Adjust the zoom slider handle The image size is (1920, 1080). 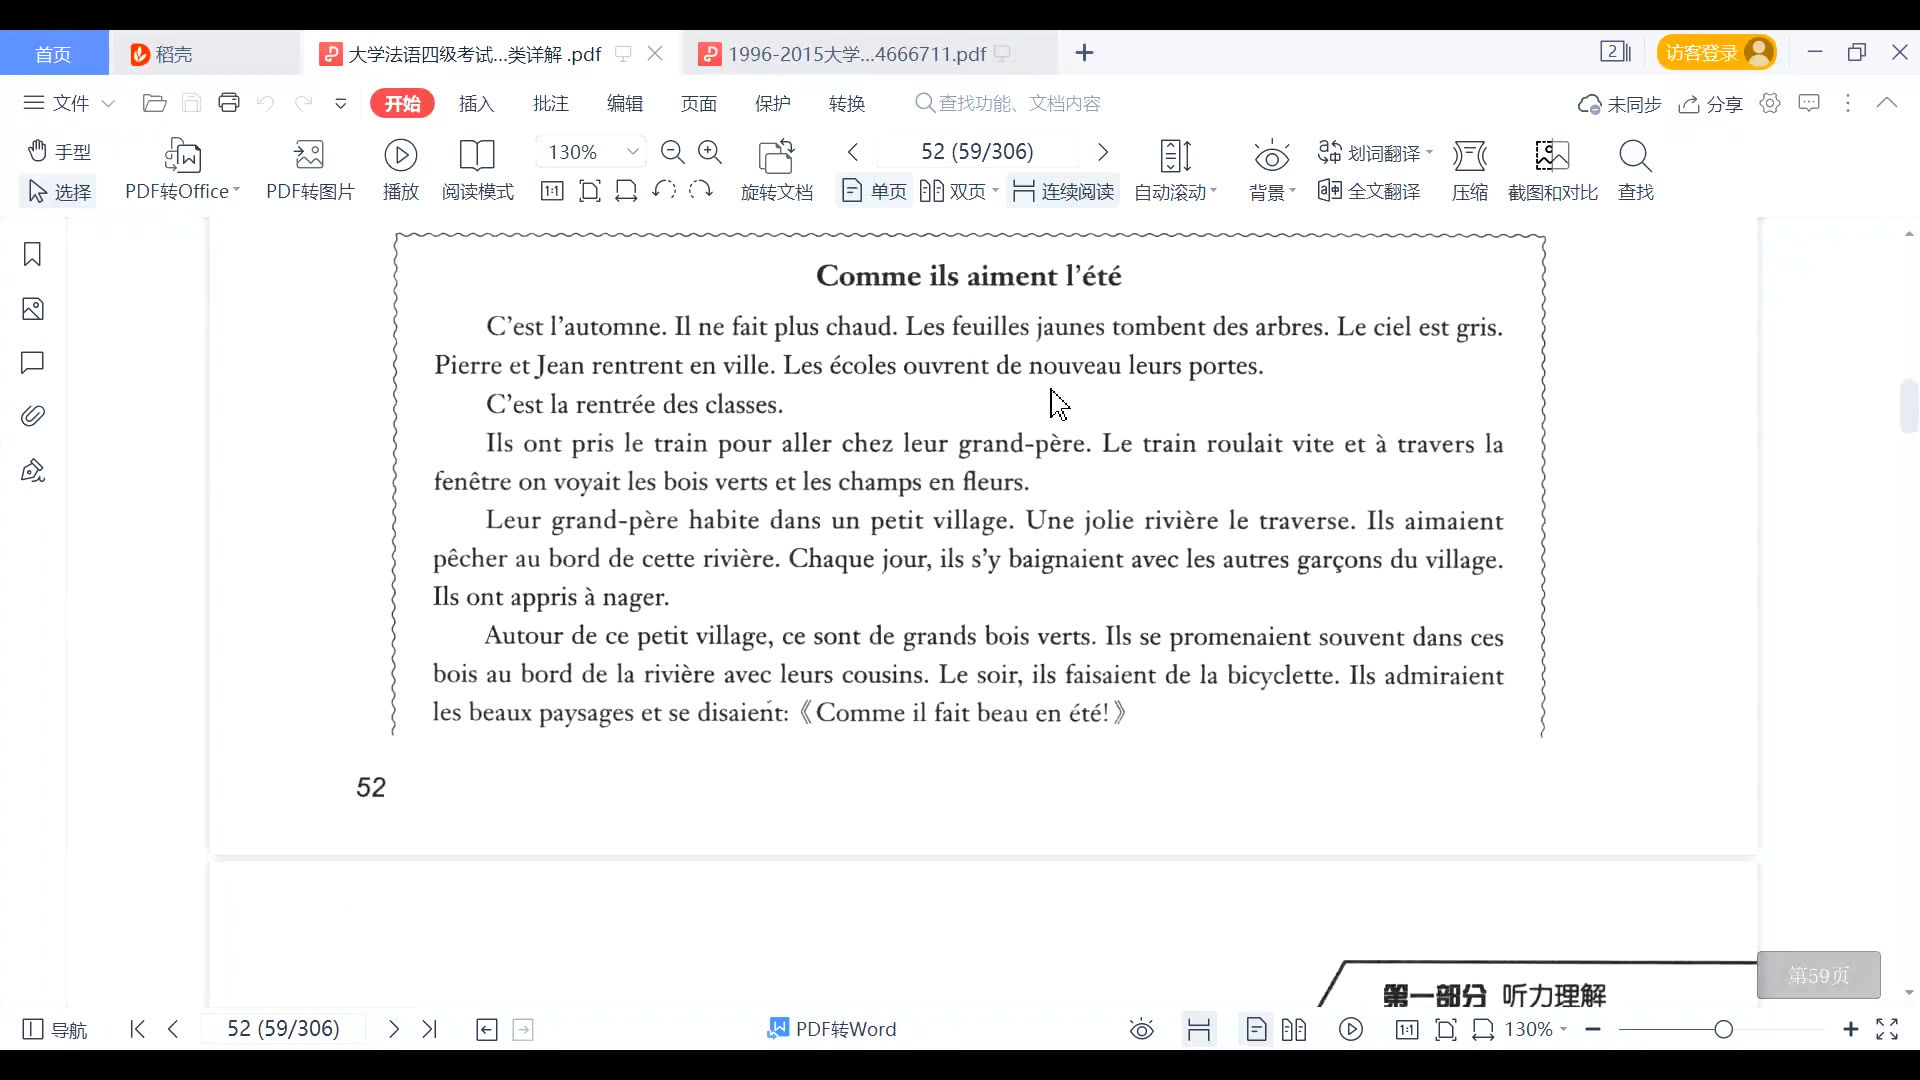1723,1029
